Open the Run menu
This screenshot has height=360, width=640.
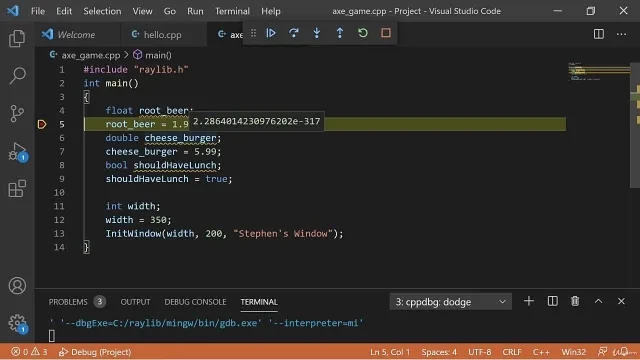[195, 11]
